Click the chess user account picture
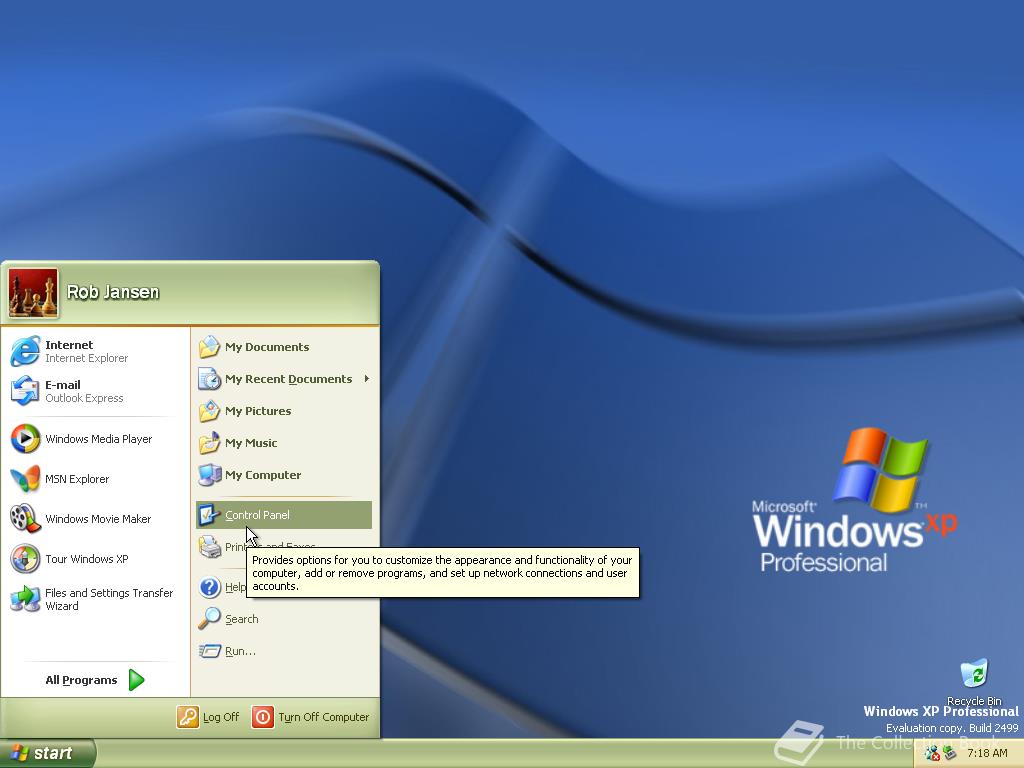Image resolution: width=1024 pixels, height=768 pixels. click(x=33, y=293)
